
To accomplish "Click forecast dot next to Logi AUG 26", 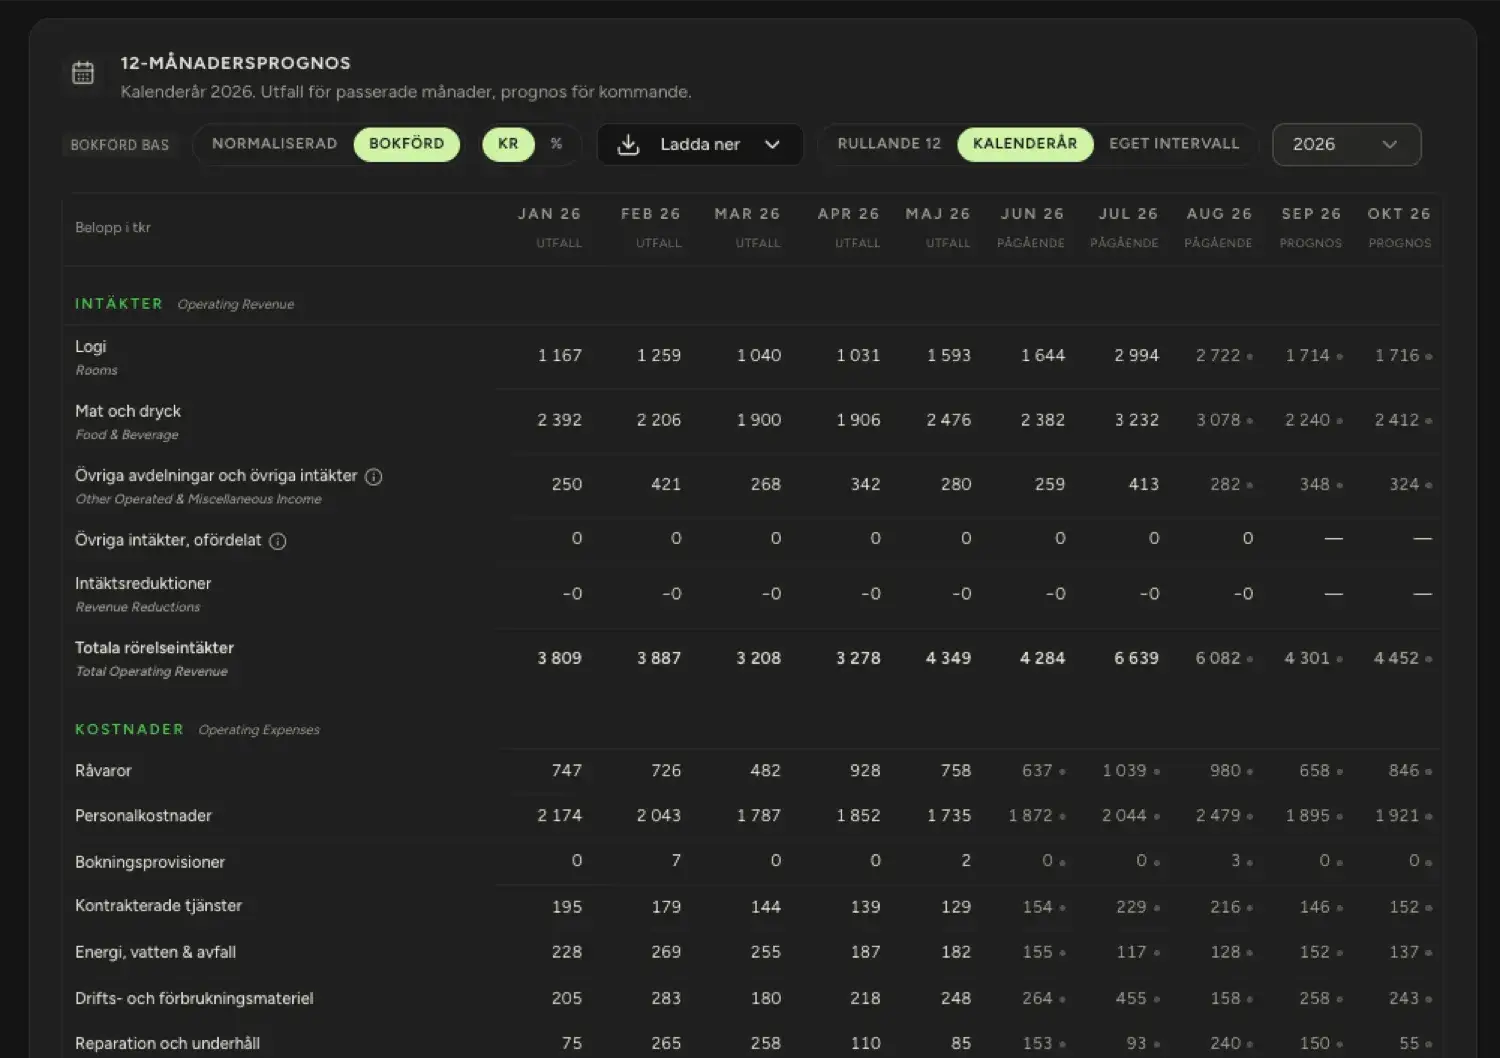I will pyautogui.click(x=1250, y=357).
